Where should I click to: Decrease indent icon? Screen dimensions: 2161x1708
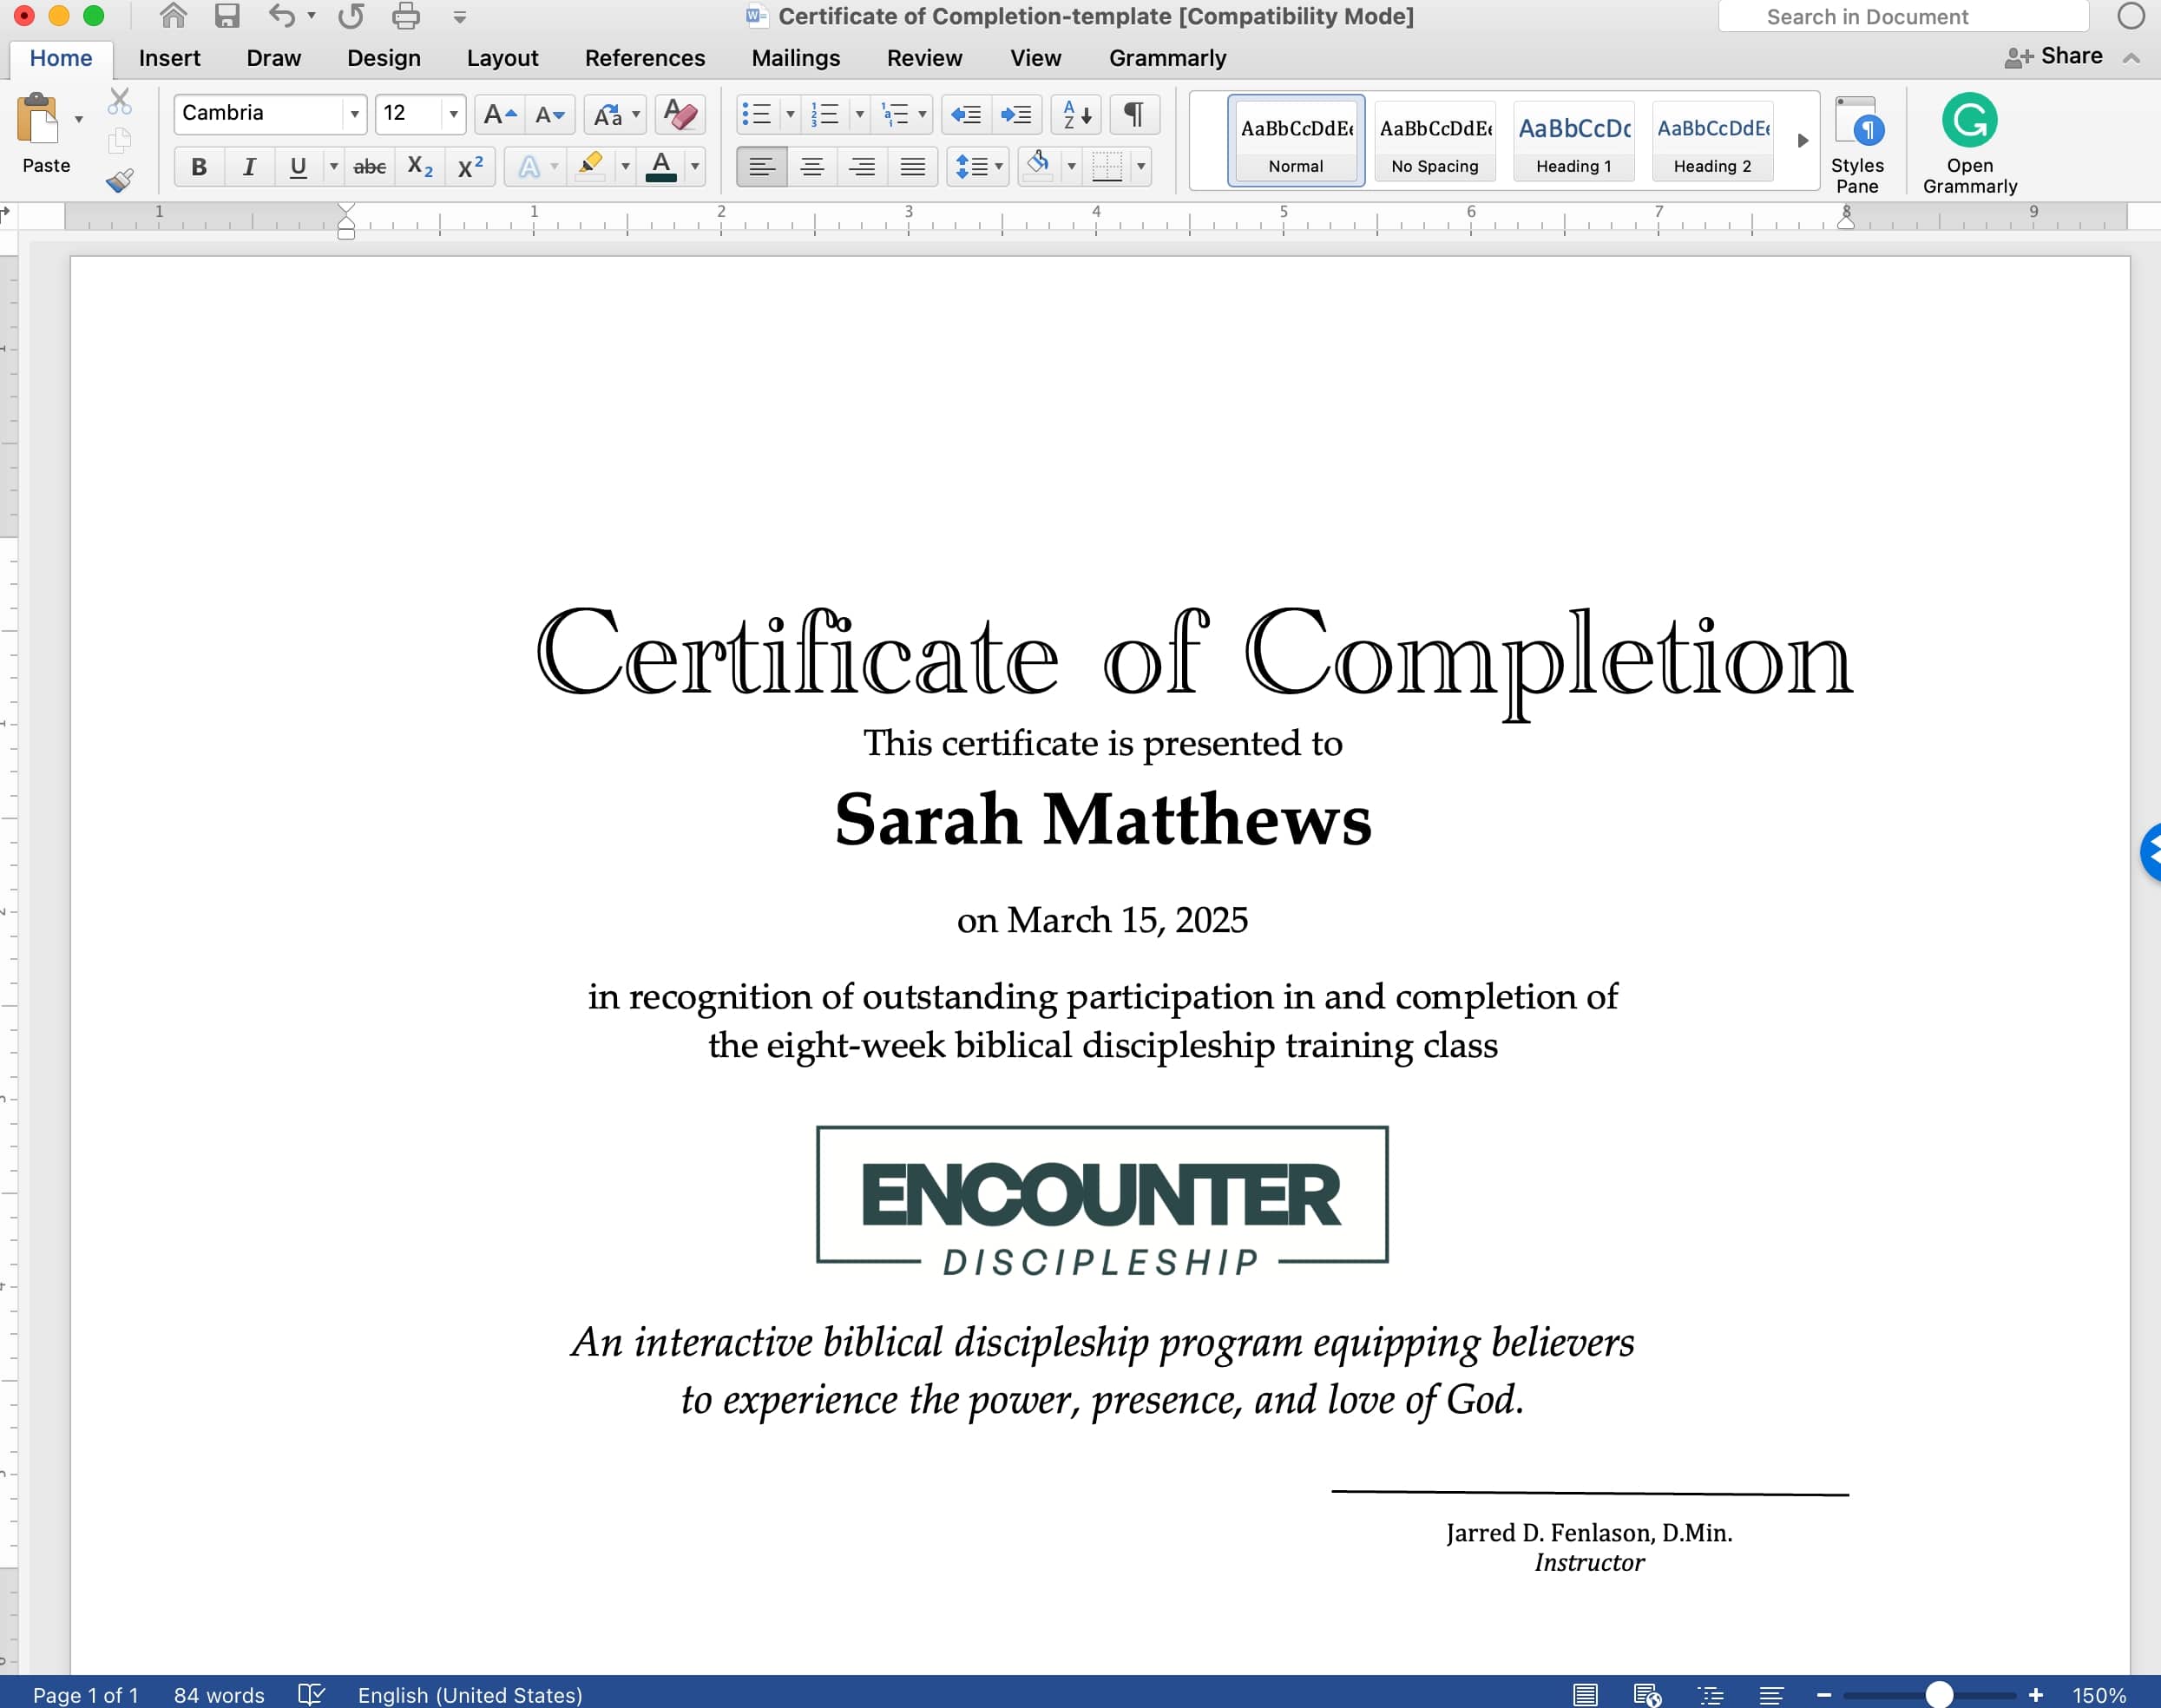966,114
